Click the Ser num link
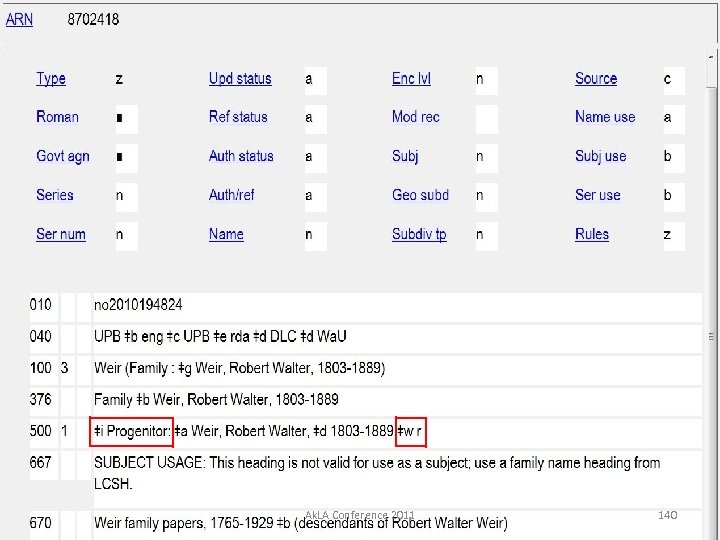This screenshot has height=540, width=720. [x=61, y=234]
